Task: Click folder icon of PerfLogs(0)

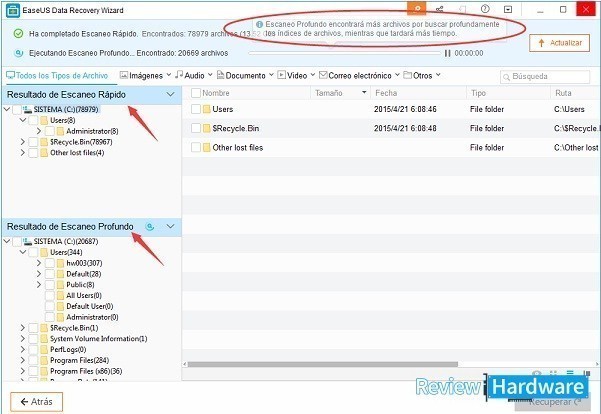Action: [44, 350]
